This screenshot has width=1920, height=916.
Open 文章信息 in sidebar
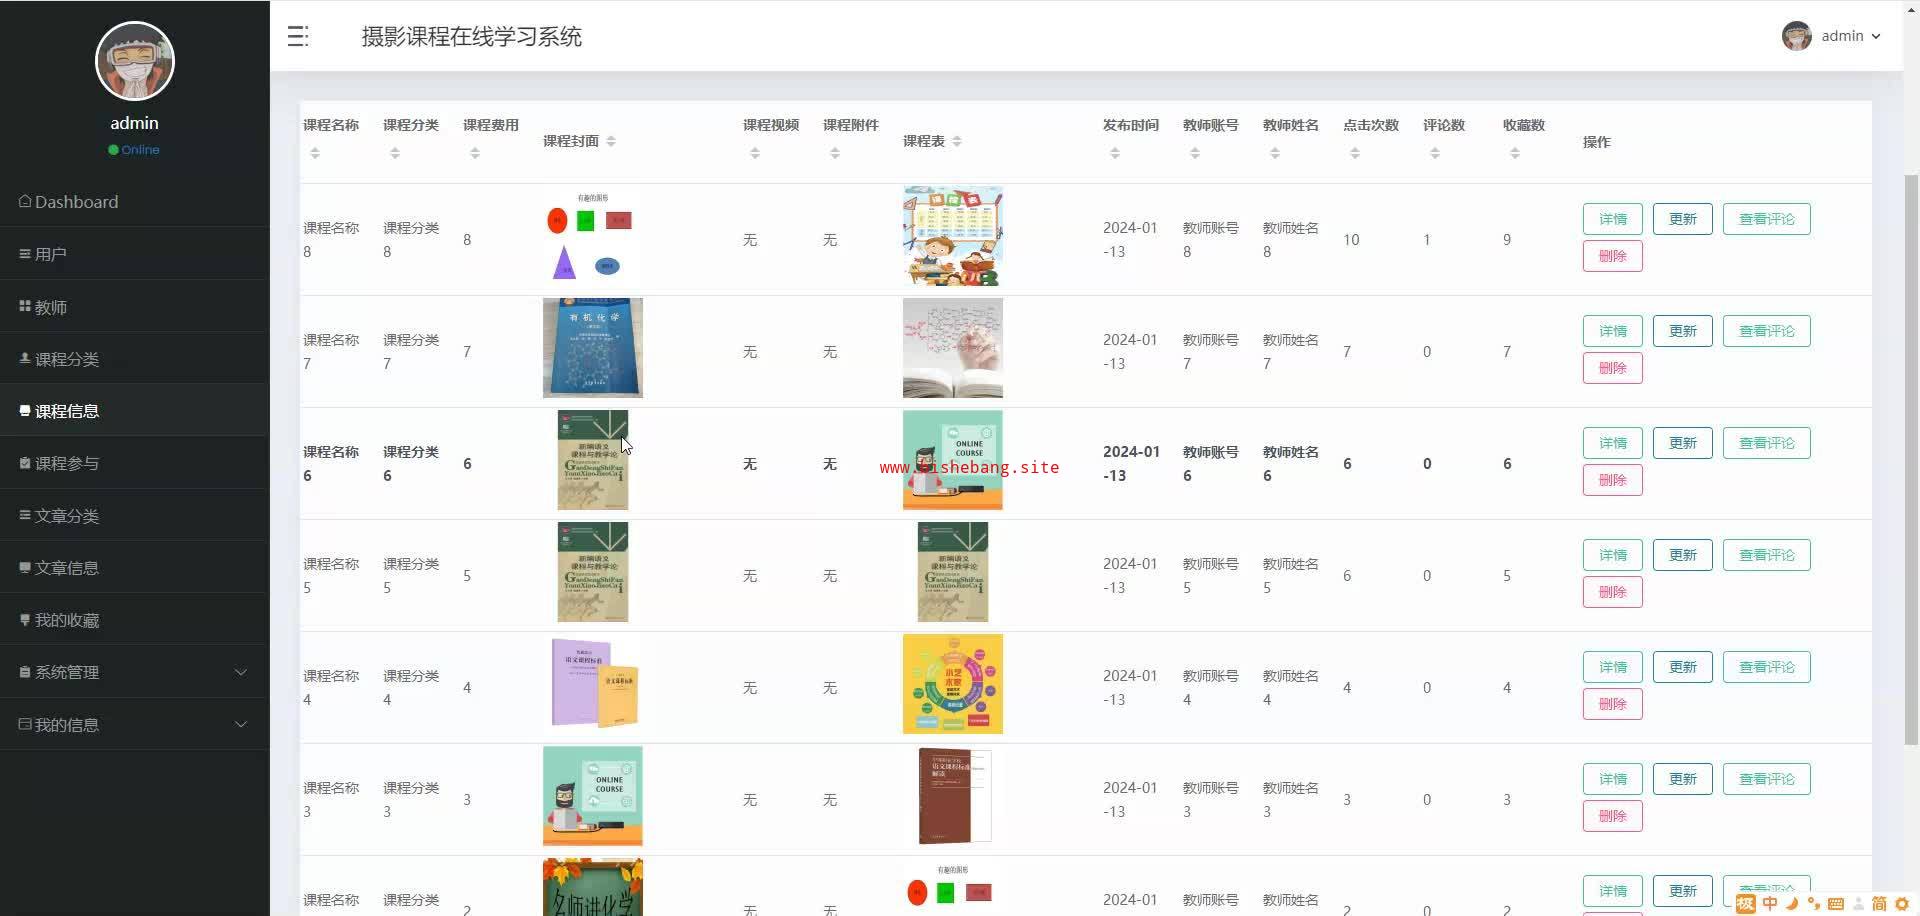(x=135, y=568)
